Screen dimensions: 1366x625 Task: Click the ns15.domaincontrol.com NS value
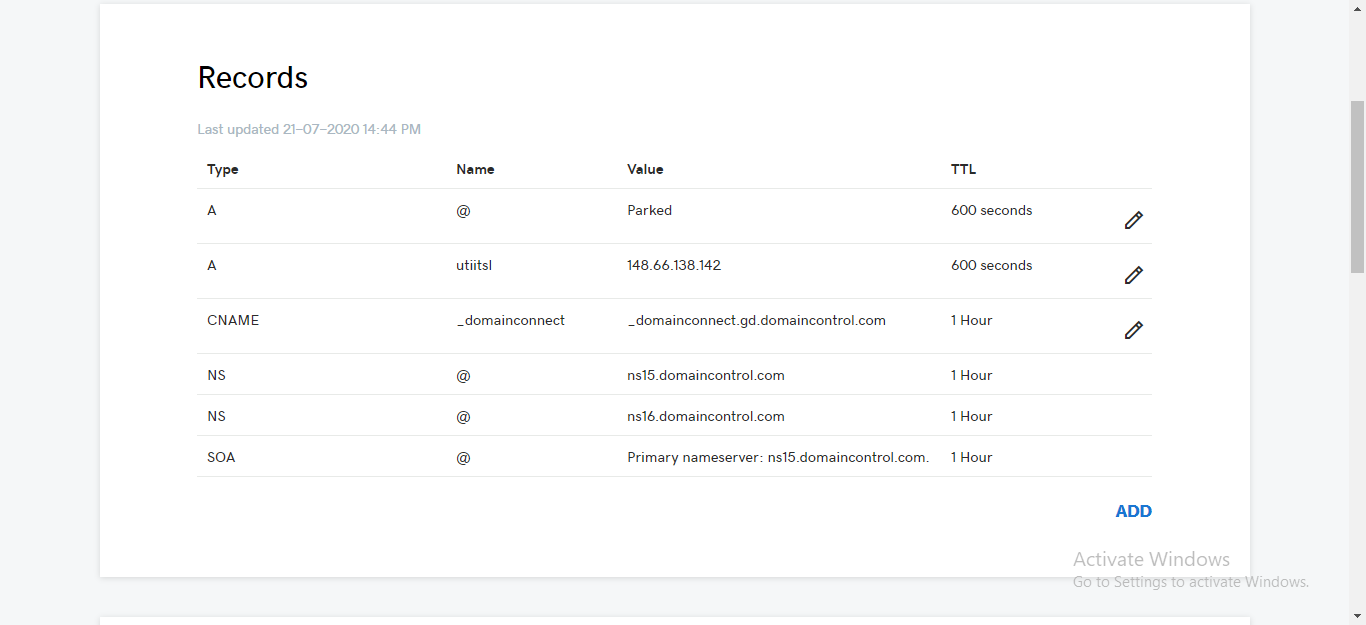click(705, 375)
